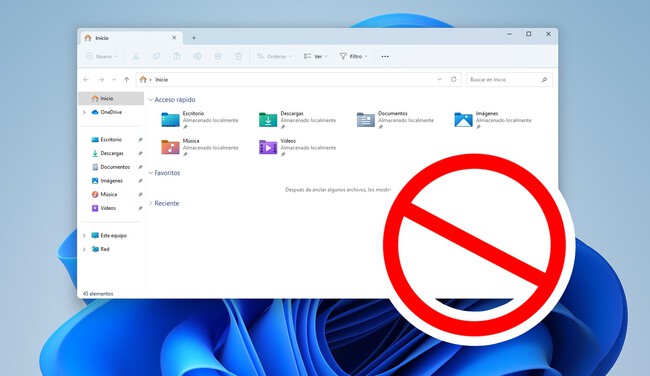Image resolution: width=650 pixels, height=376 pixels.
Task: Click the Rename icon in toolbar
Action: click(x=197, y=56)
